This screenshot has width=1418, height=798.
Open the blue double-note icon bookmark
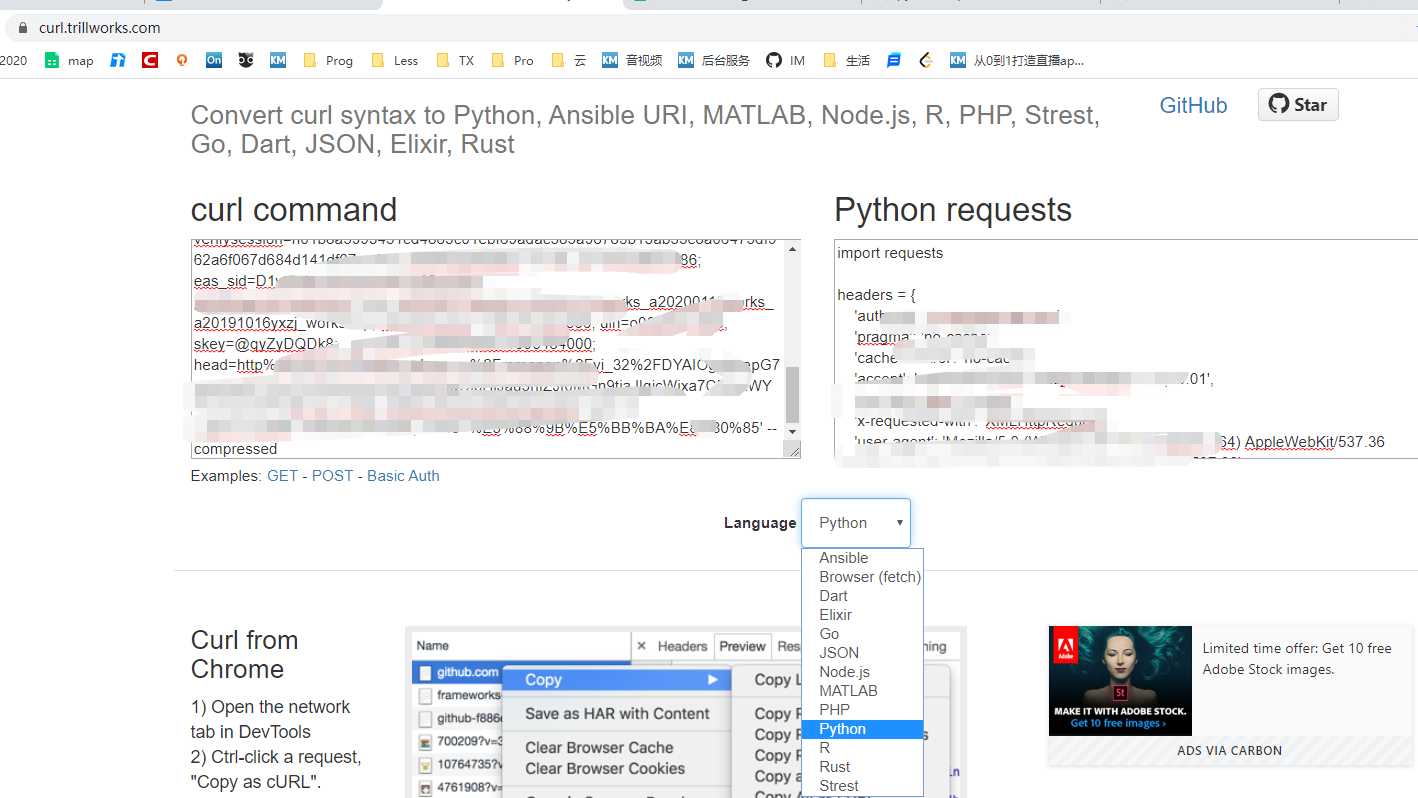coord(118,60)
